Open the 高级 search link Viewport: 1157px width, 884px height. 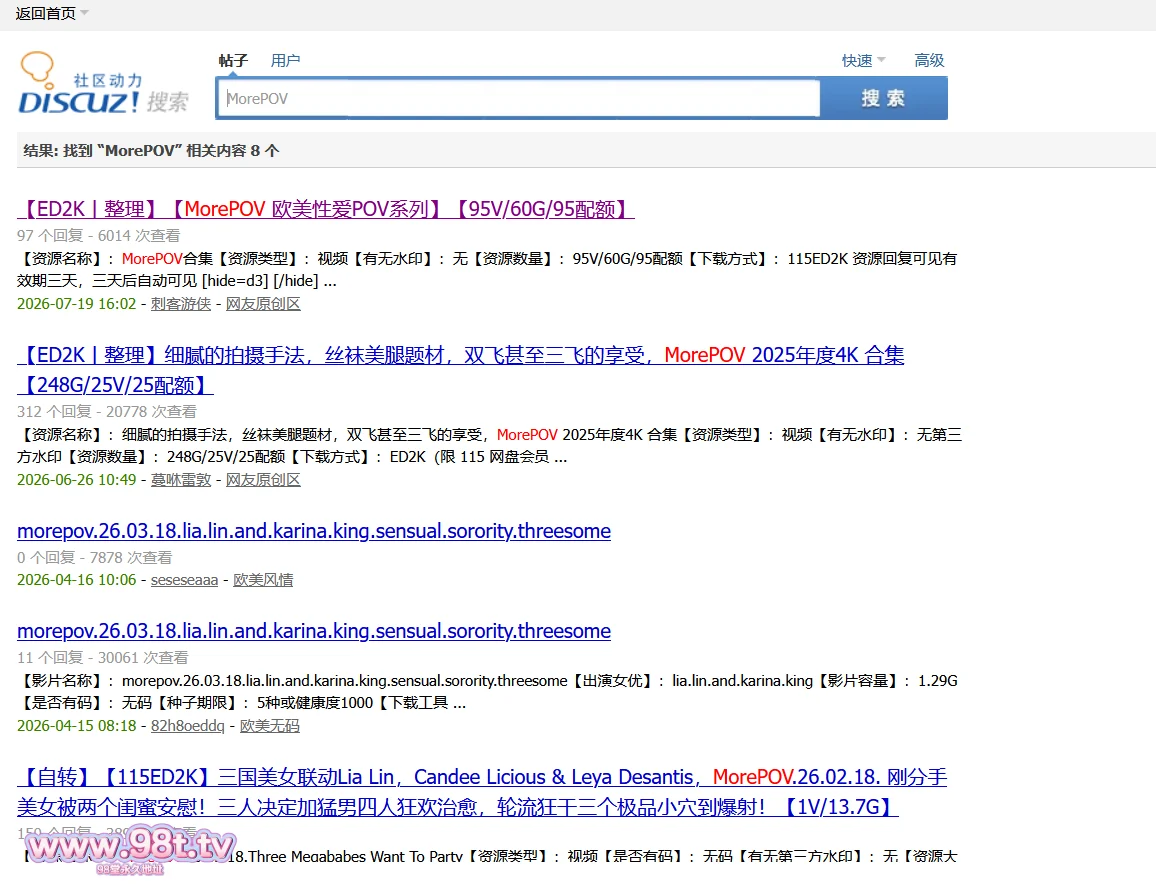(929, 61)
